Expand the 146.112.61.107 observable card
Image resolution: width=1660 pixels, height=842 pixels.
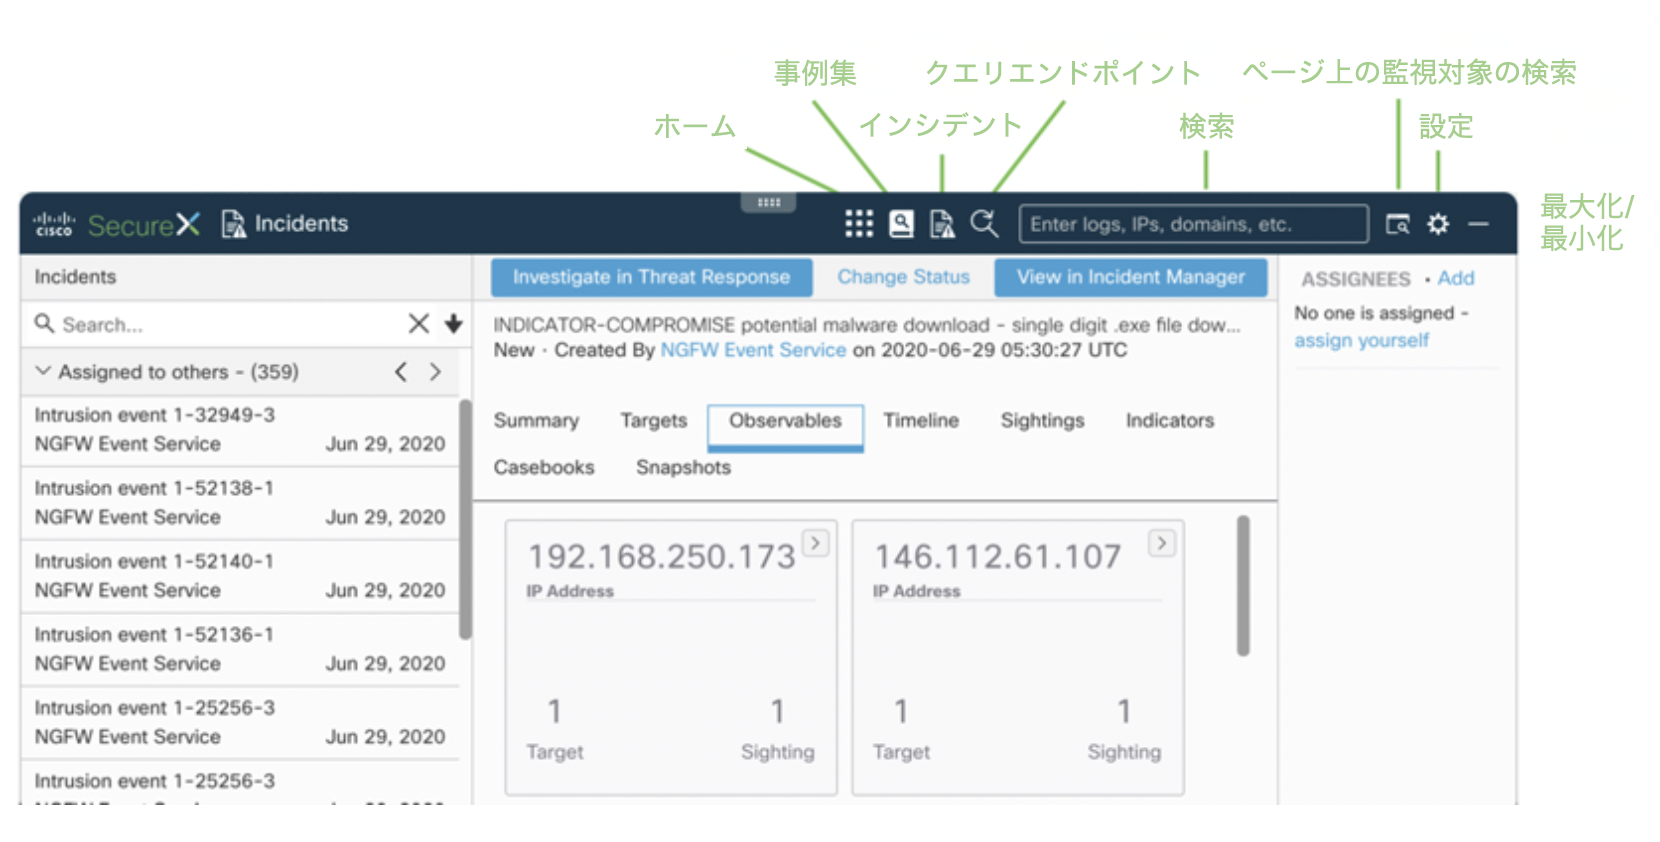(x=1161, y=543)
